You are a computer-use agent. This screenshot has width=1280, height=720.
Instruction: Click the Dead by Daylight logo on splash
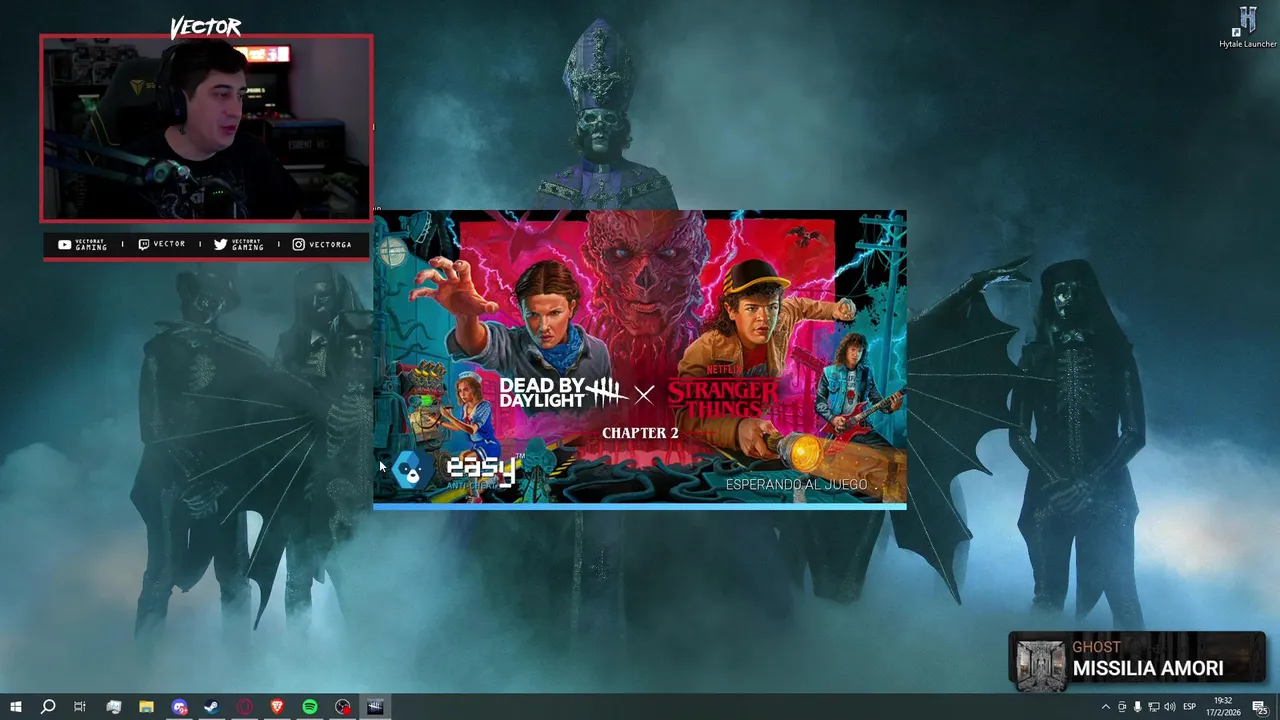562,393
